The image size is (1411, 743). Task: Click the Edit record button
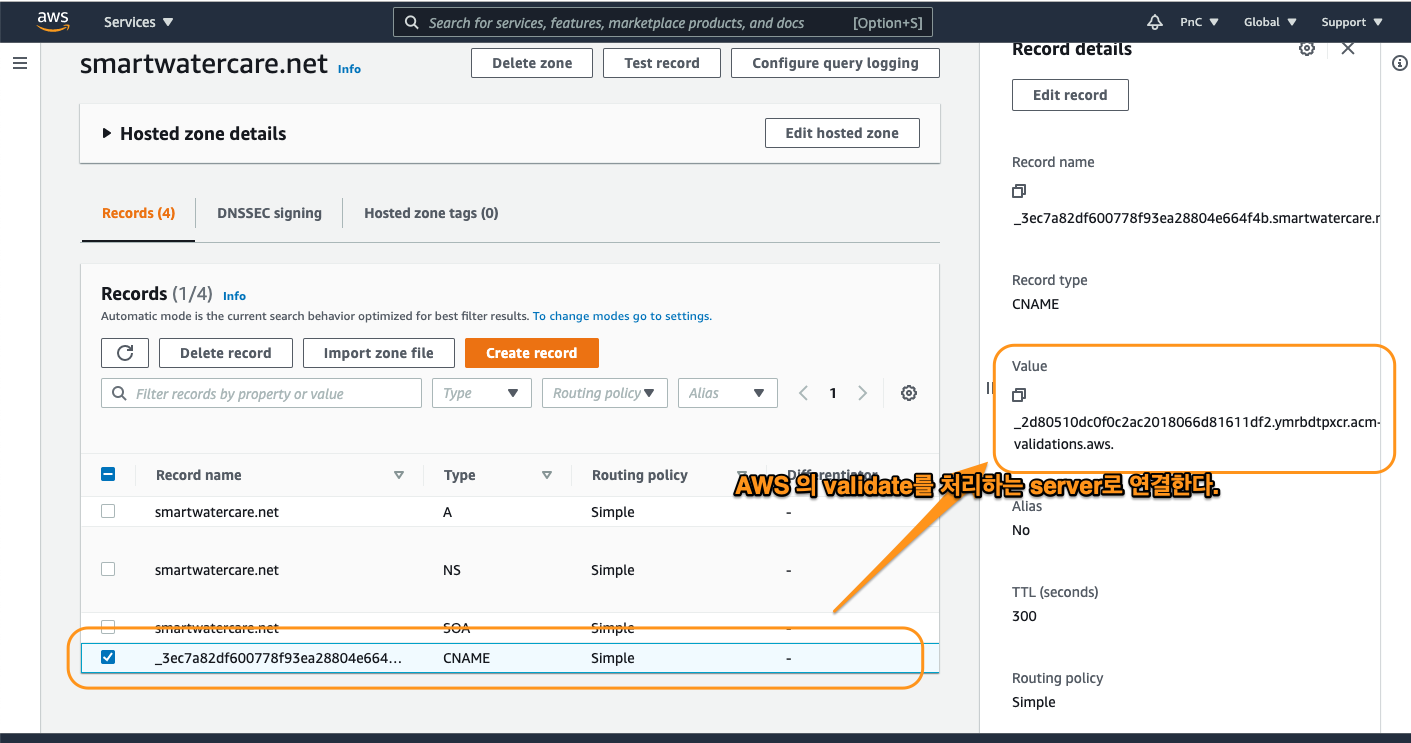[1070, 95]
